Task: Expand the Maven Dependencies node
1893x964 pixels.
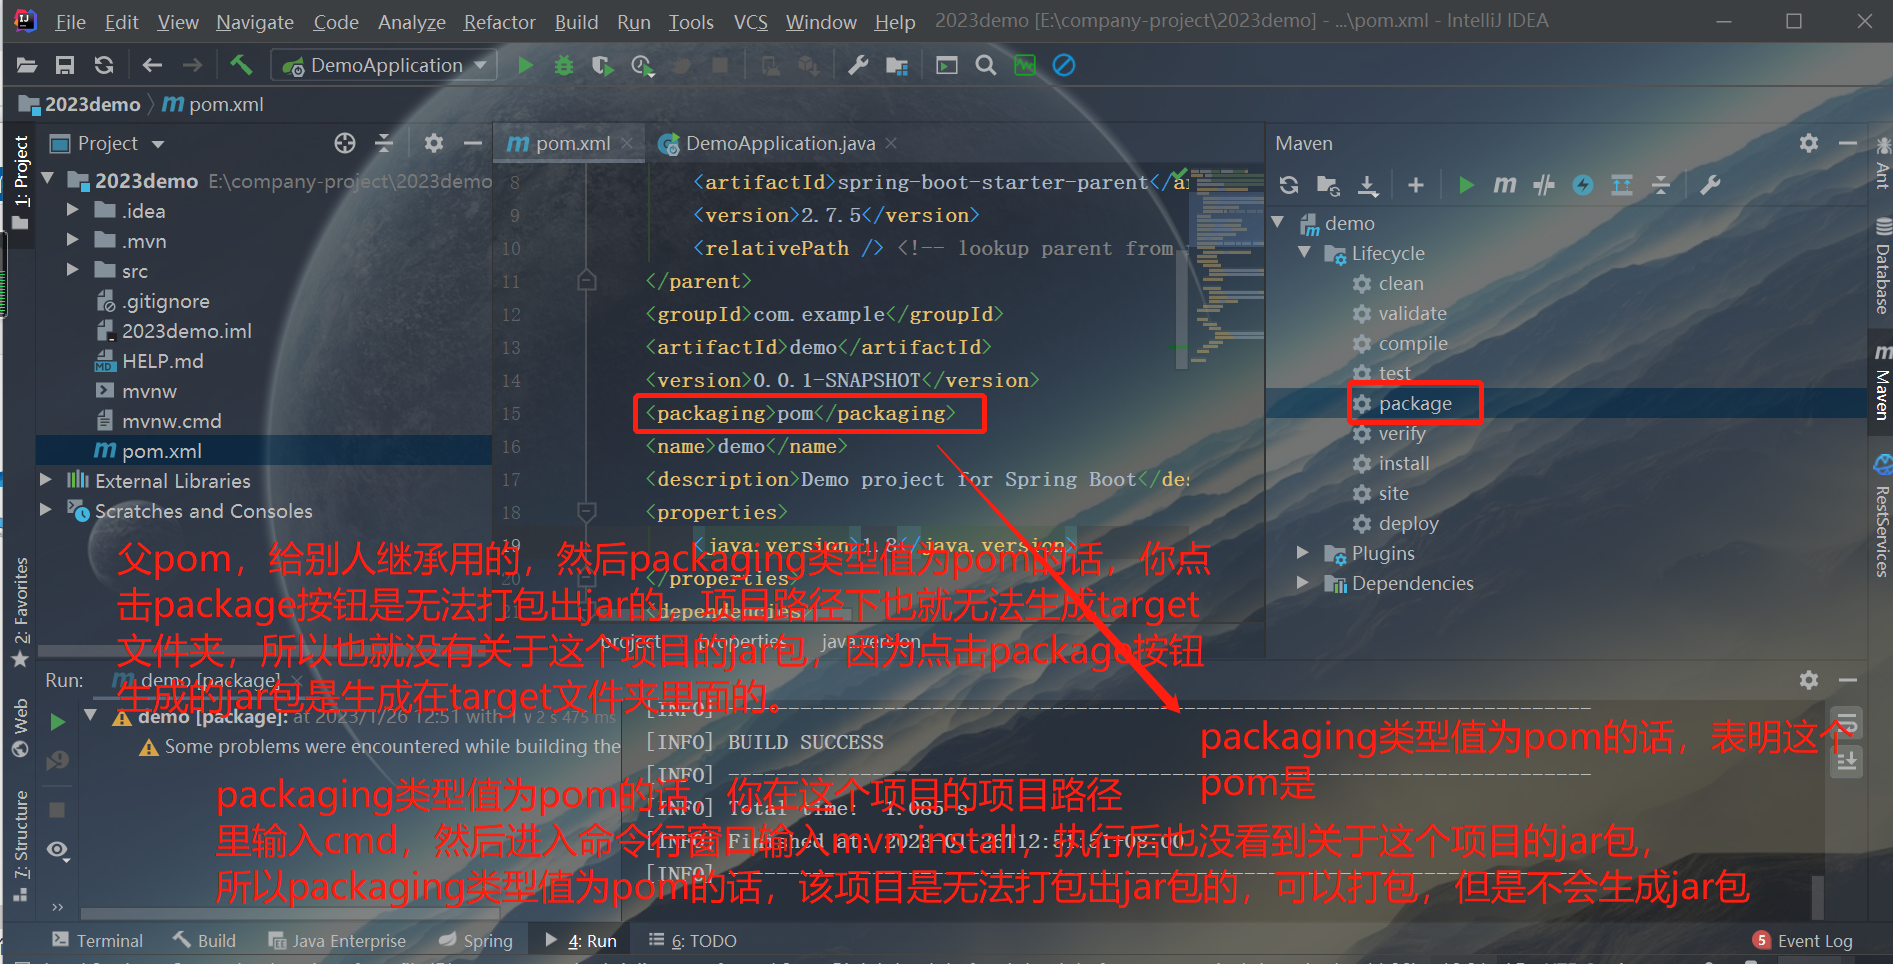Action: (x=1302, y=583)
